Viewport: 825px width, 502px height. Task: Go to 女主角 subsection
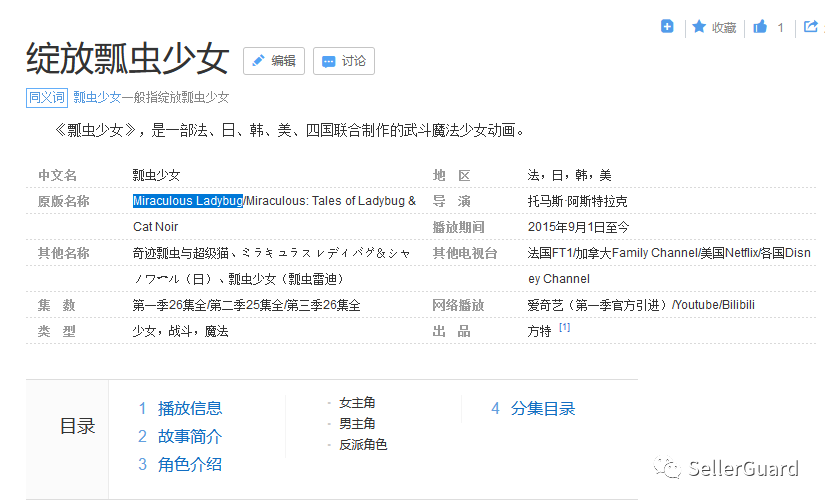[x=357, y=403]
